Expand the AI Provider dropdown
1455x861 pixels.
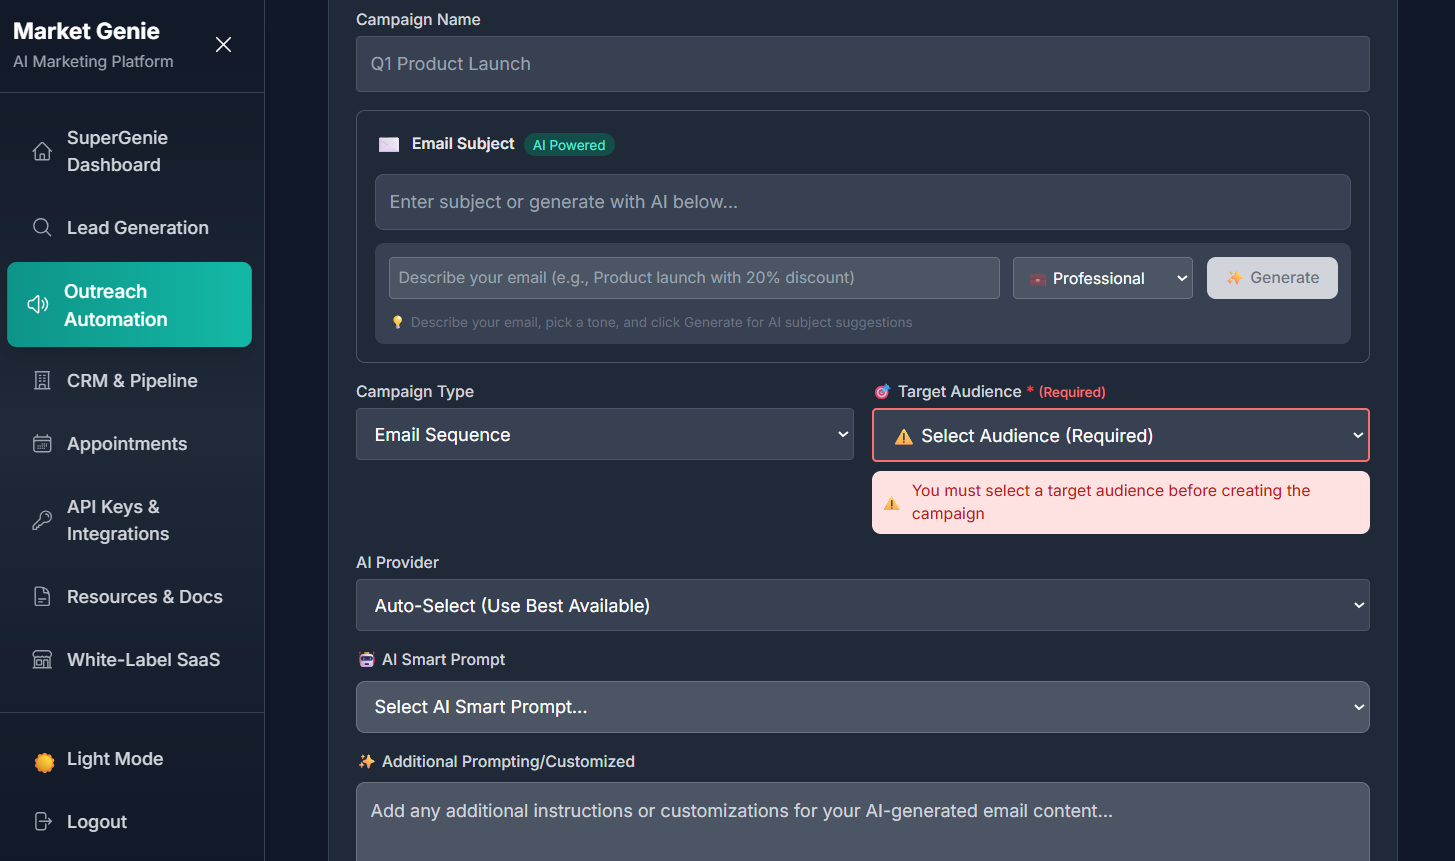[x=862, y=606]
